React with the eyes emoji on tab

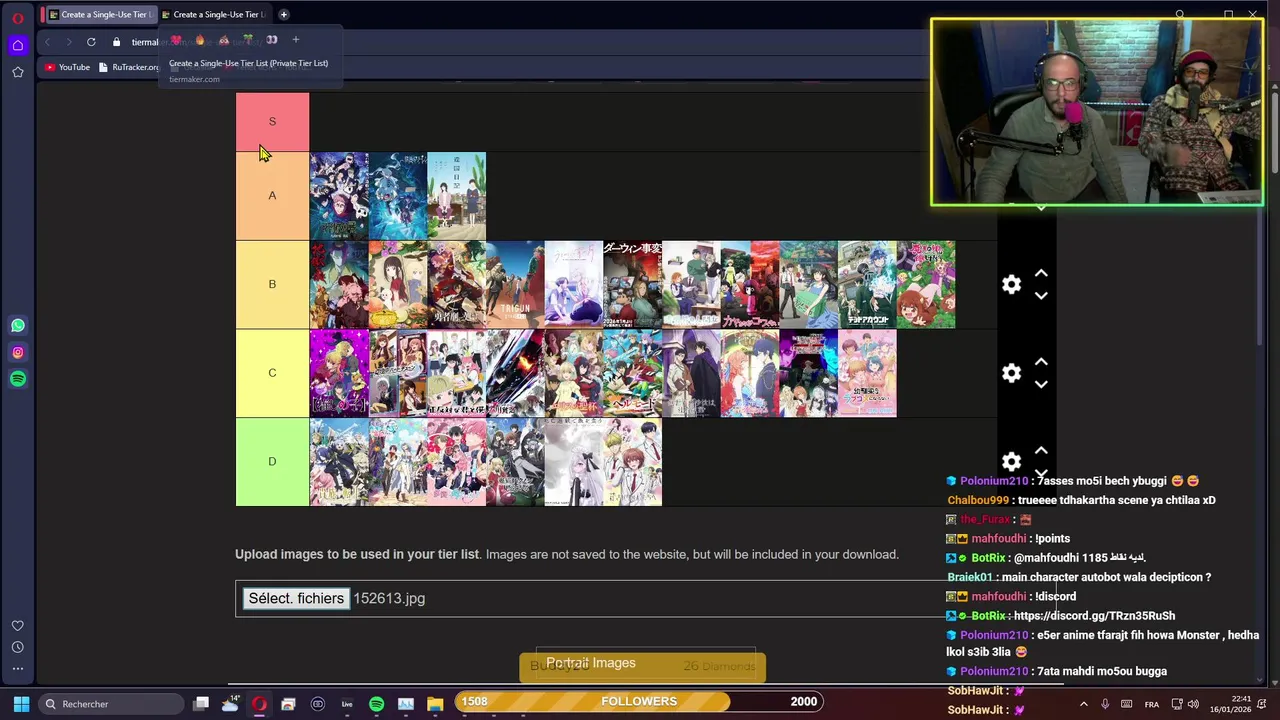[271, 40]
